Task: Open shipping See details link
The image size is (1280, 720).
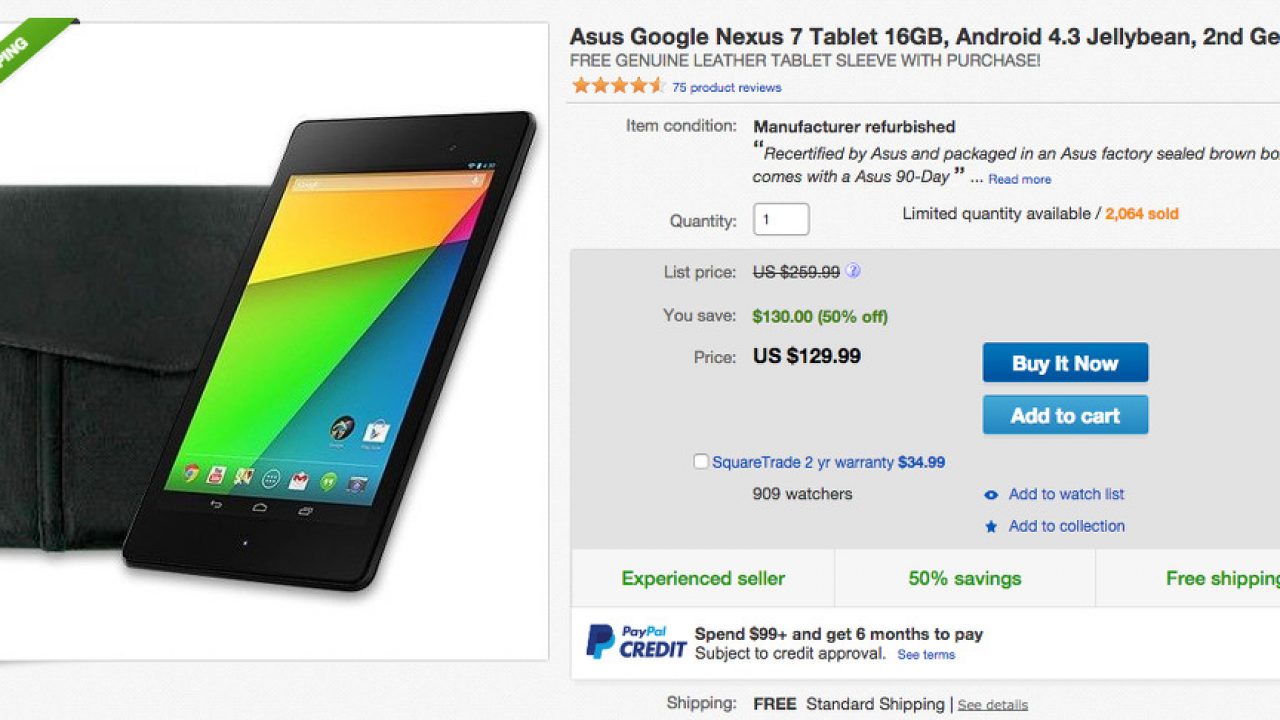Action: tap(992, 705)
